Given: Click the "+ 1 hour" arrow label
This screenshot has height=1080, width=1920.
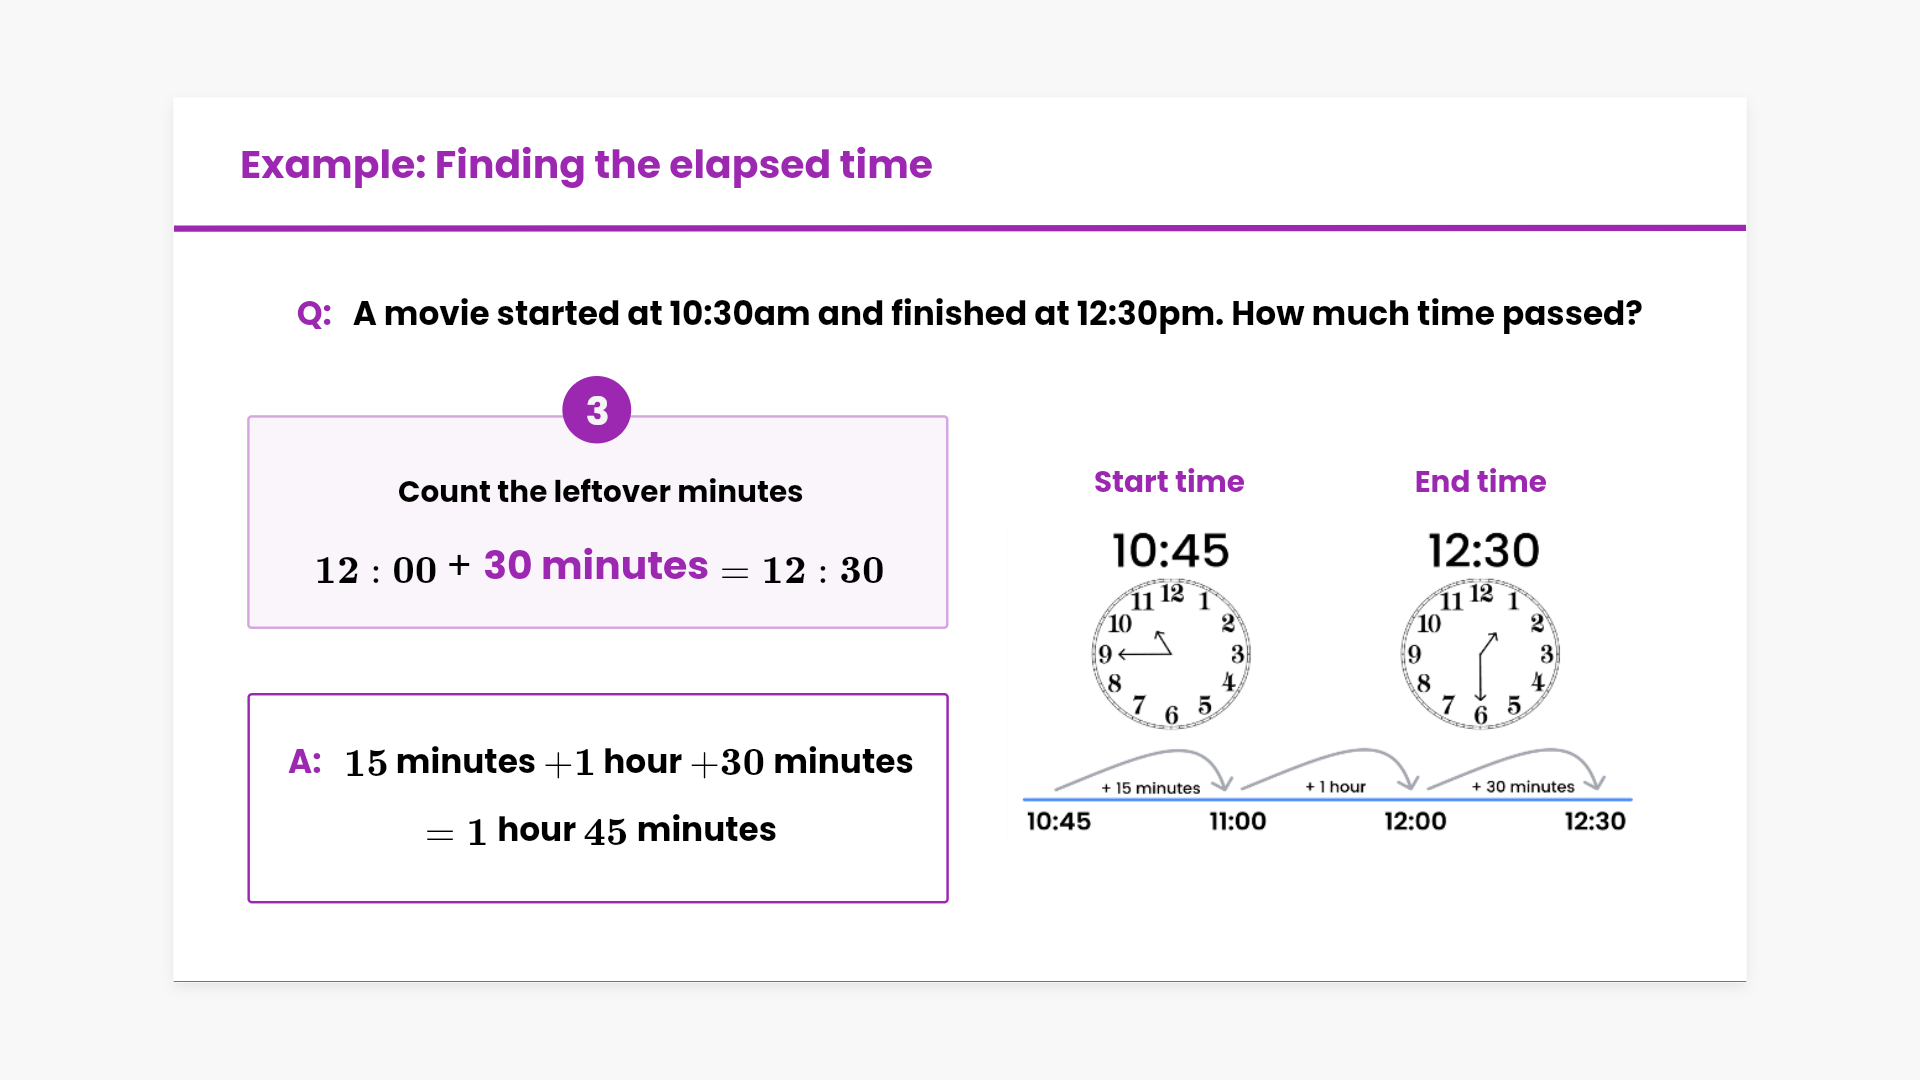Looking at the screenshot, I should 1335,787.
